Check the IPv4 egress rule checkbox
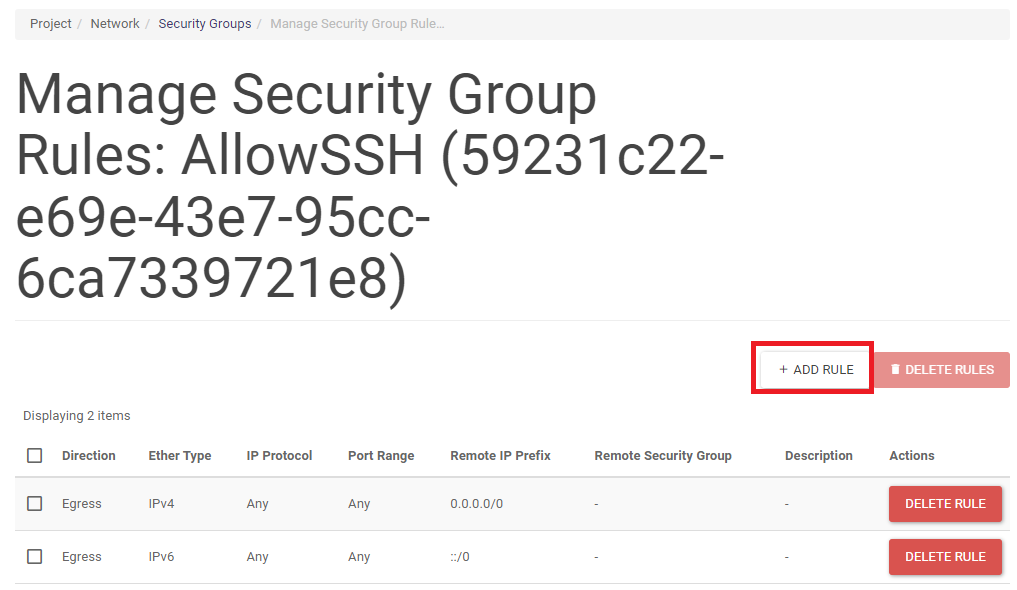The width and height of the screenshot is (1017, 590). click(35, 504)
